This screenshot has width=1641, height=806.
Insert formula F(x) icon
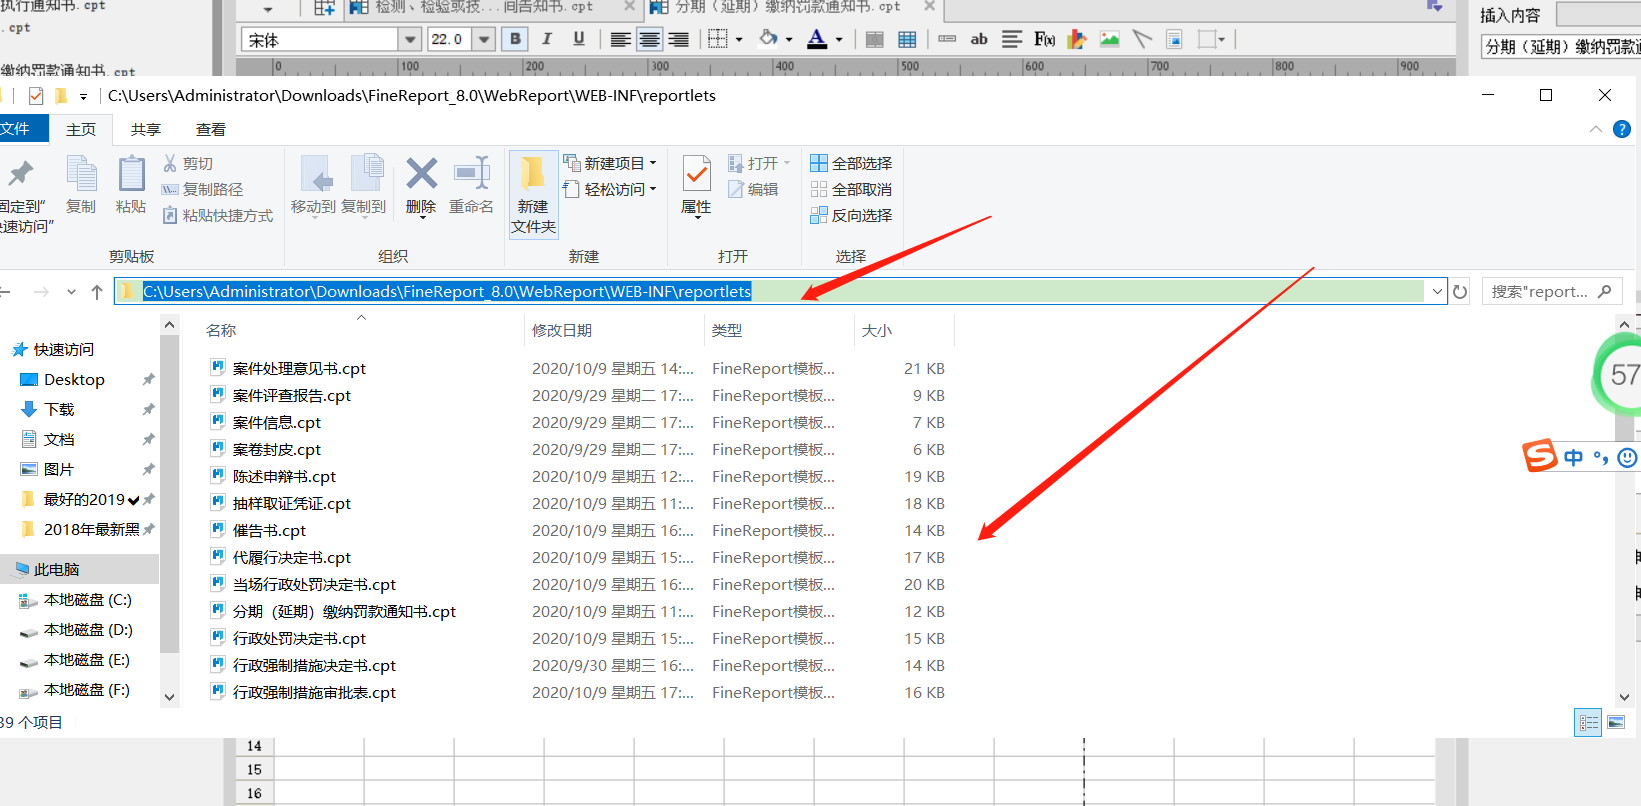(x=1044, y=39)
